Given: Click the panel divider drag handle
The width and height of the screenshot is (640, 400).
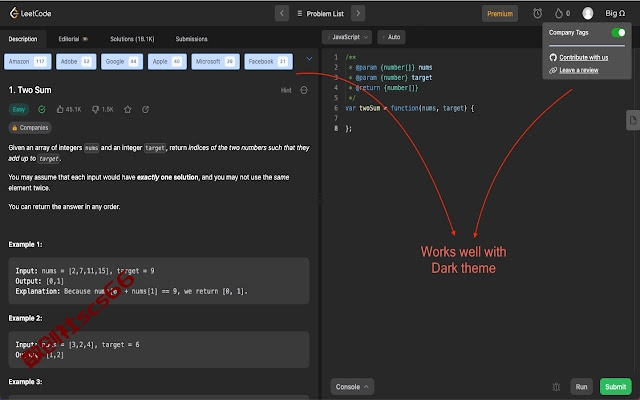Looking at the screenshot, I should (x=320, y=200).
